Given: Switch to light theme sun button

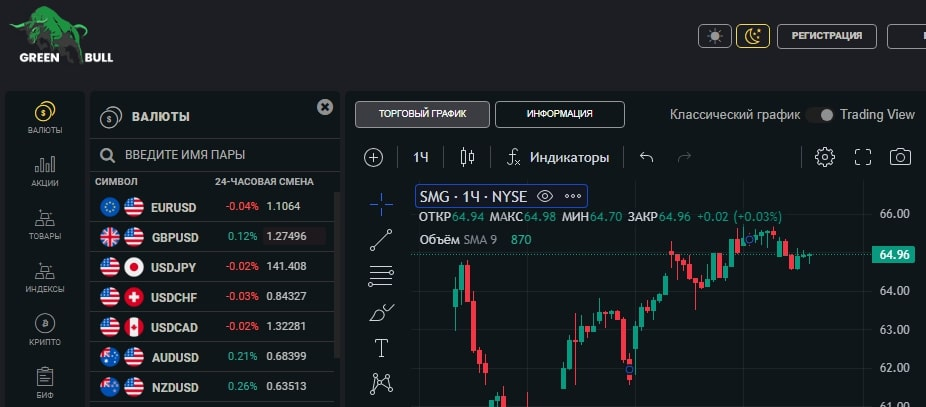Looking at the screenshot, I should point(714,36).
